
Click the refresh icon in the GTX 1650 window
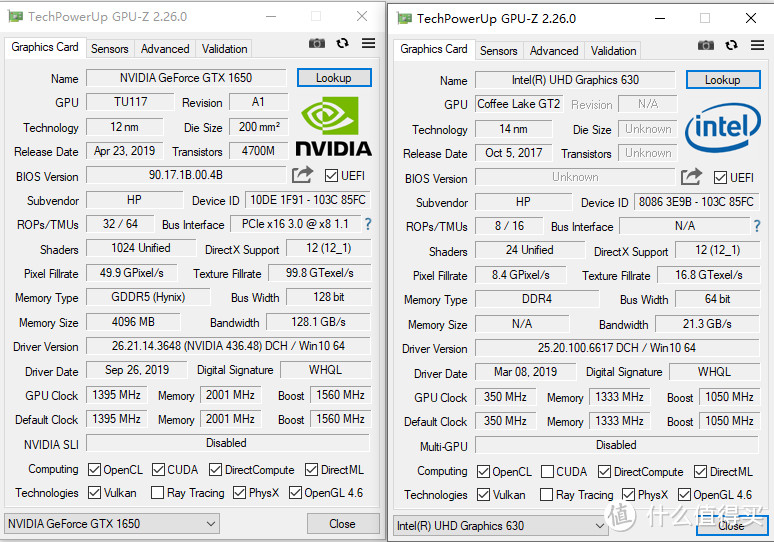[x=343, y=43]
